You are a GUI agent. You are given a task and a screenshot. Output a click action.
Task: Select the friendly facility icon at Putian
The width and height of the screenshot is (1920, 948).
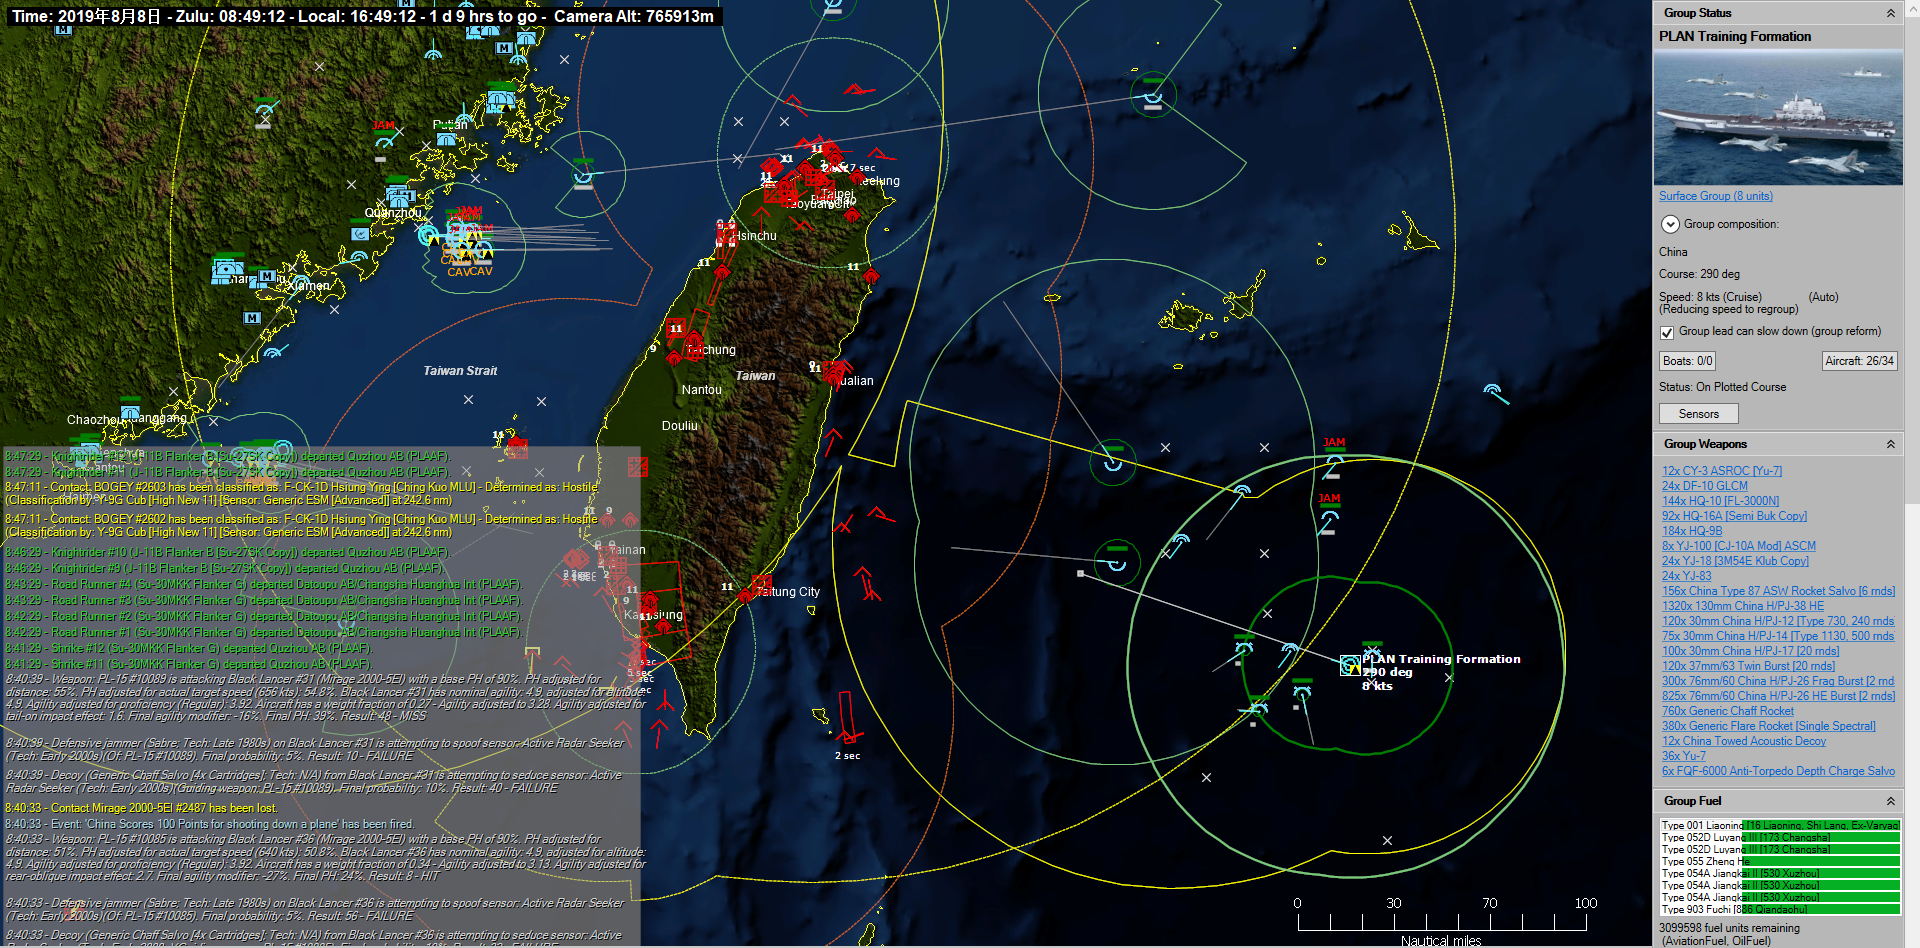click(446, 138)
